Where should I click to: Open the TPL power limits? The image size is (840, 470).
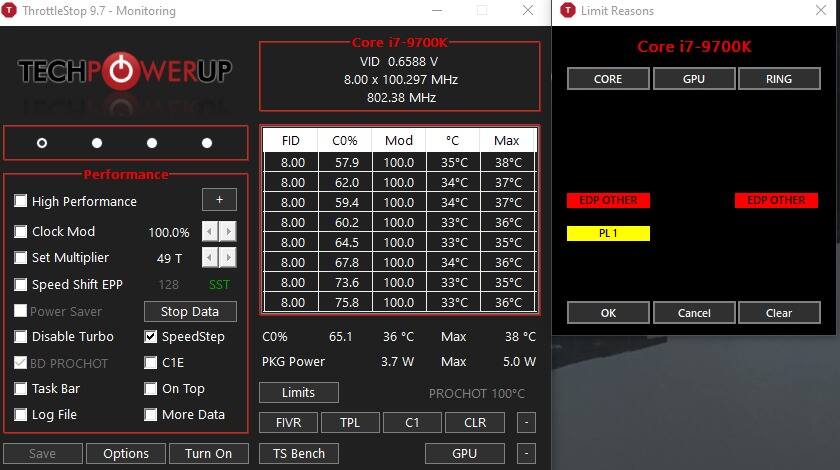[x=350, y=422]
